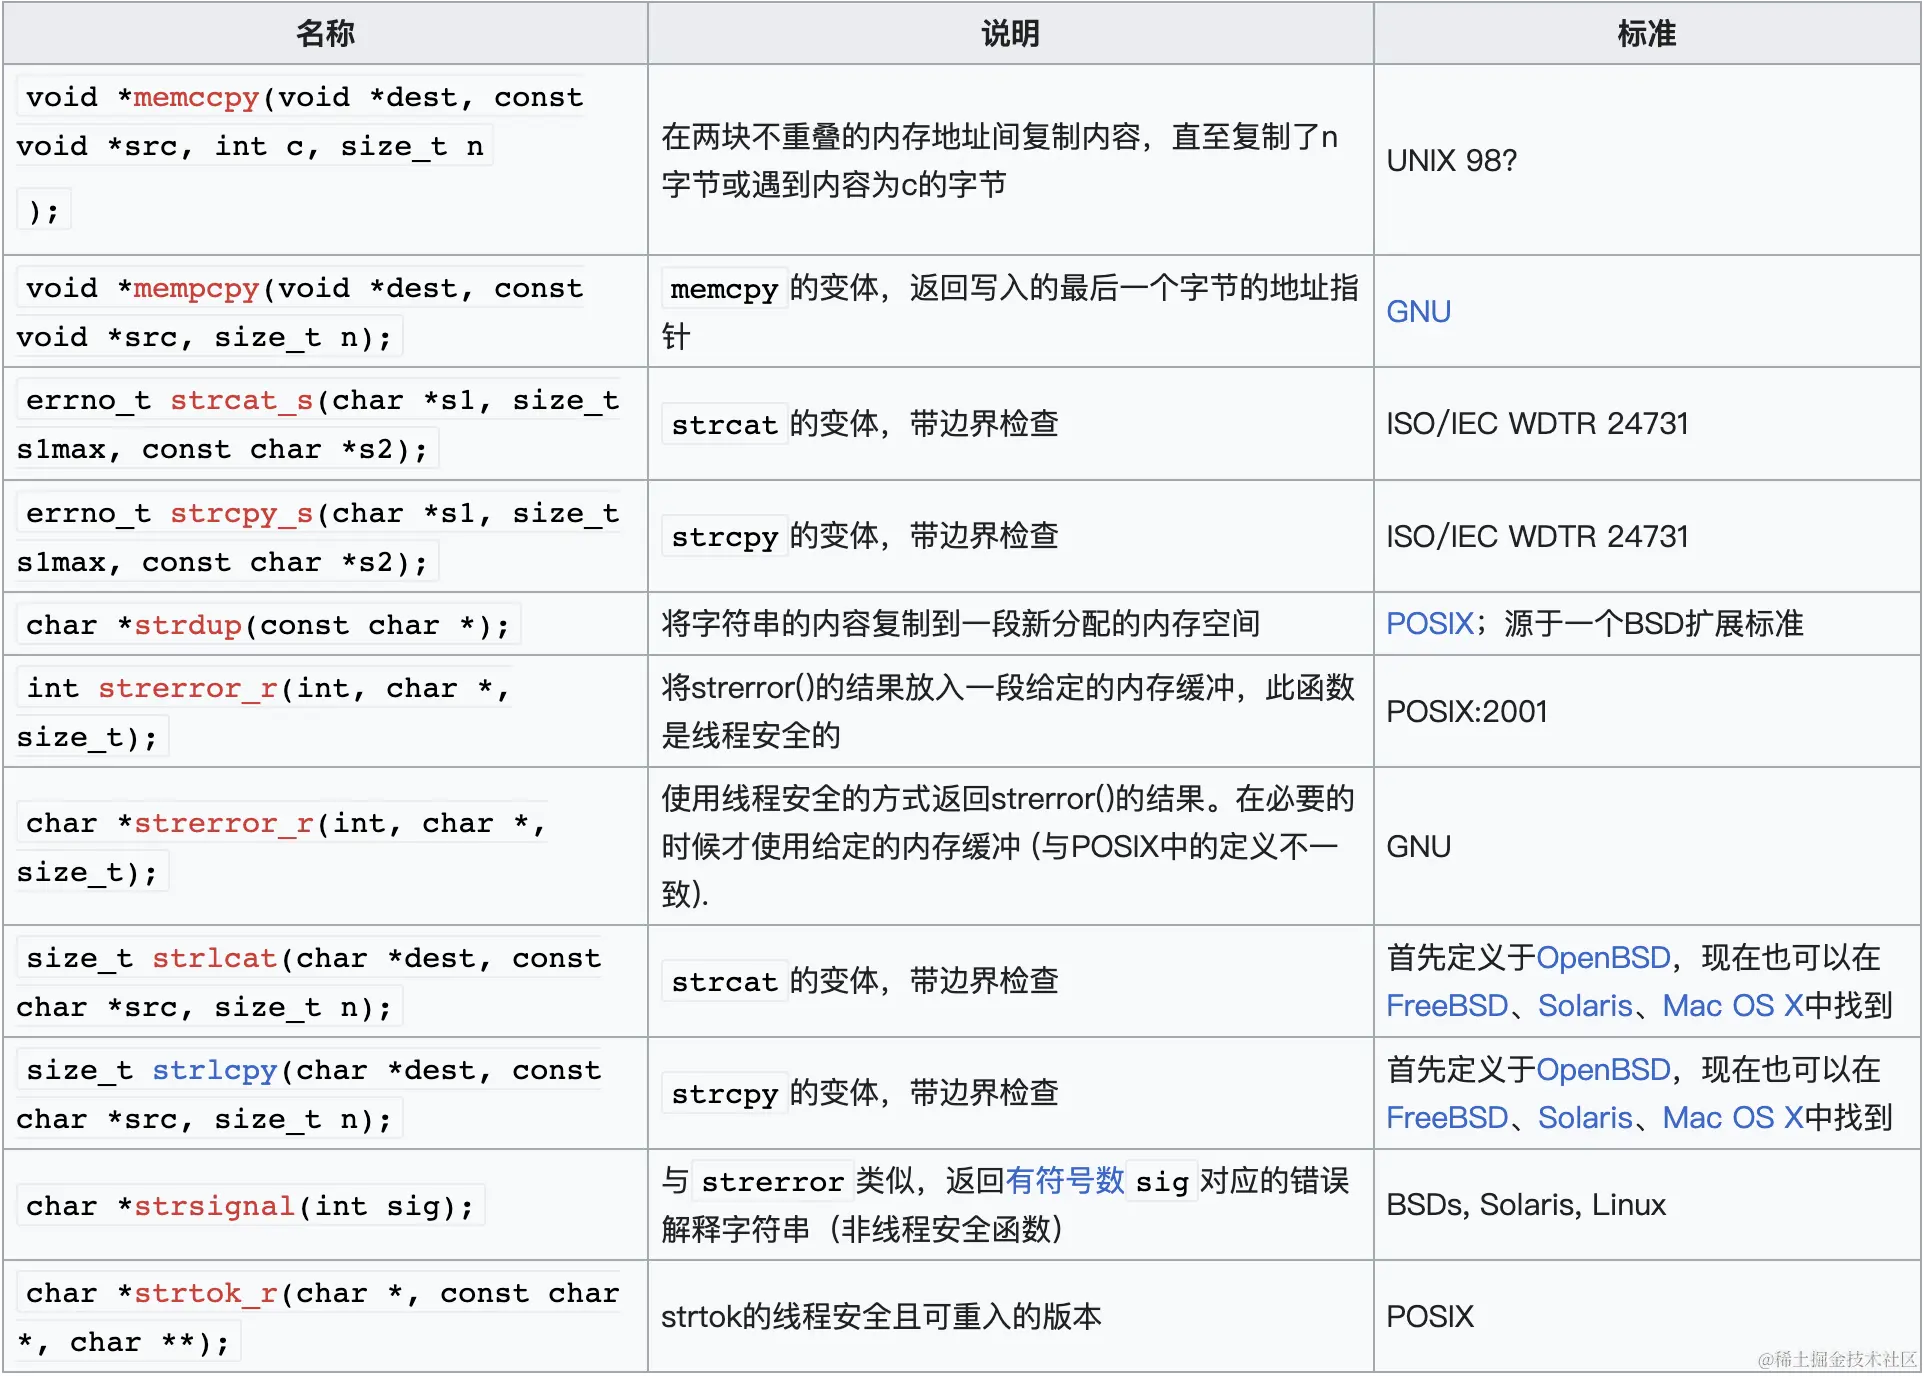
Task: Click strcpy code in strcpy_s description
Action: tap(724, 537)
